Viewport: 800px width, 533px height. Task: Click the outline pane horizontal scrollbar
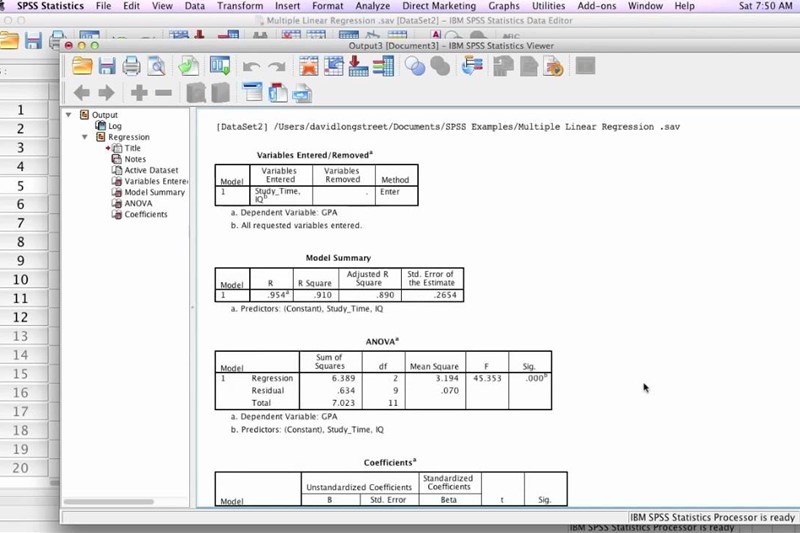click(125, 501)
